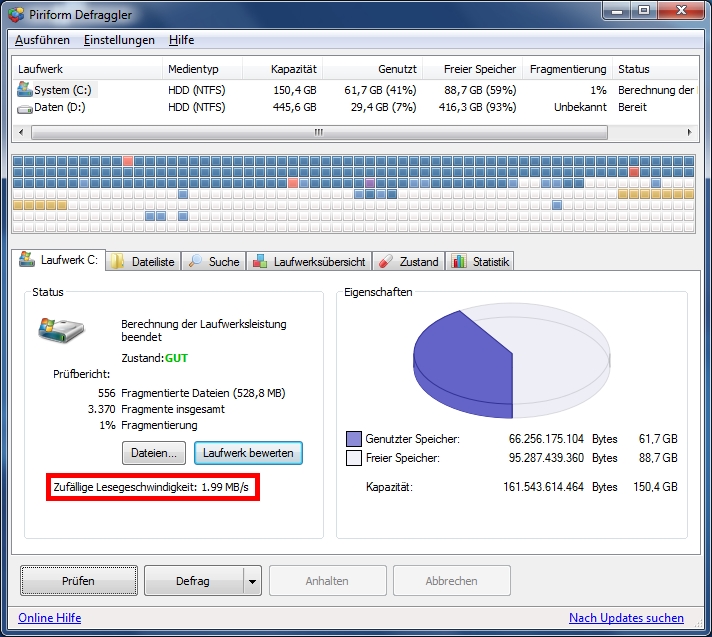Screen dimensions: 712x637
Task: Click the Nach Updates suchen link
Action: point(626,618)
